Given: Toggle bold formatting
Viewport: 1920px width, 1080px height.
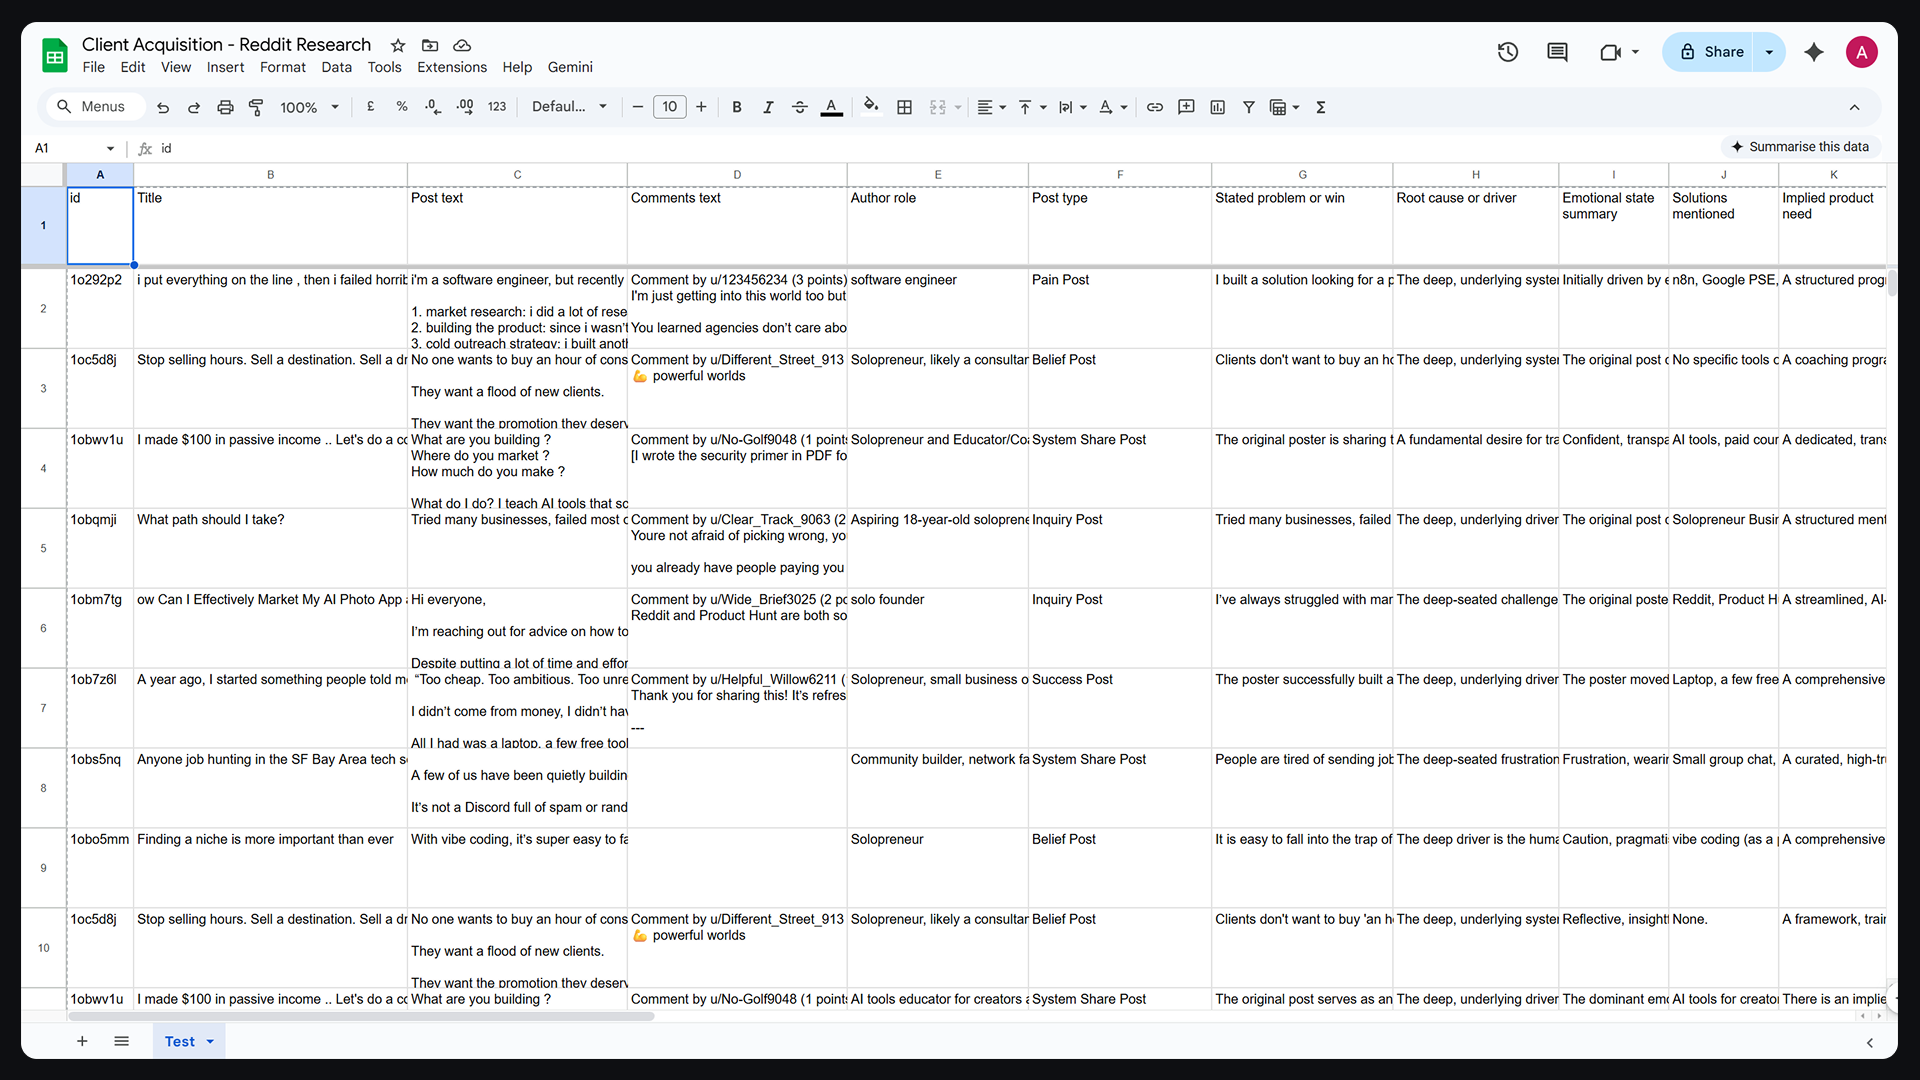Looking at the screenshot, I should click(737, 107).
